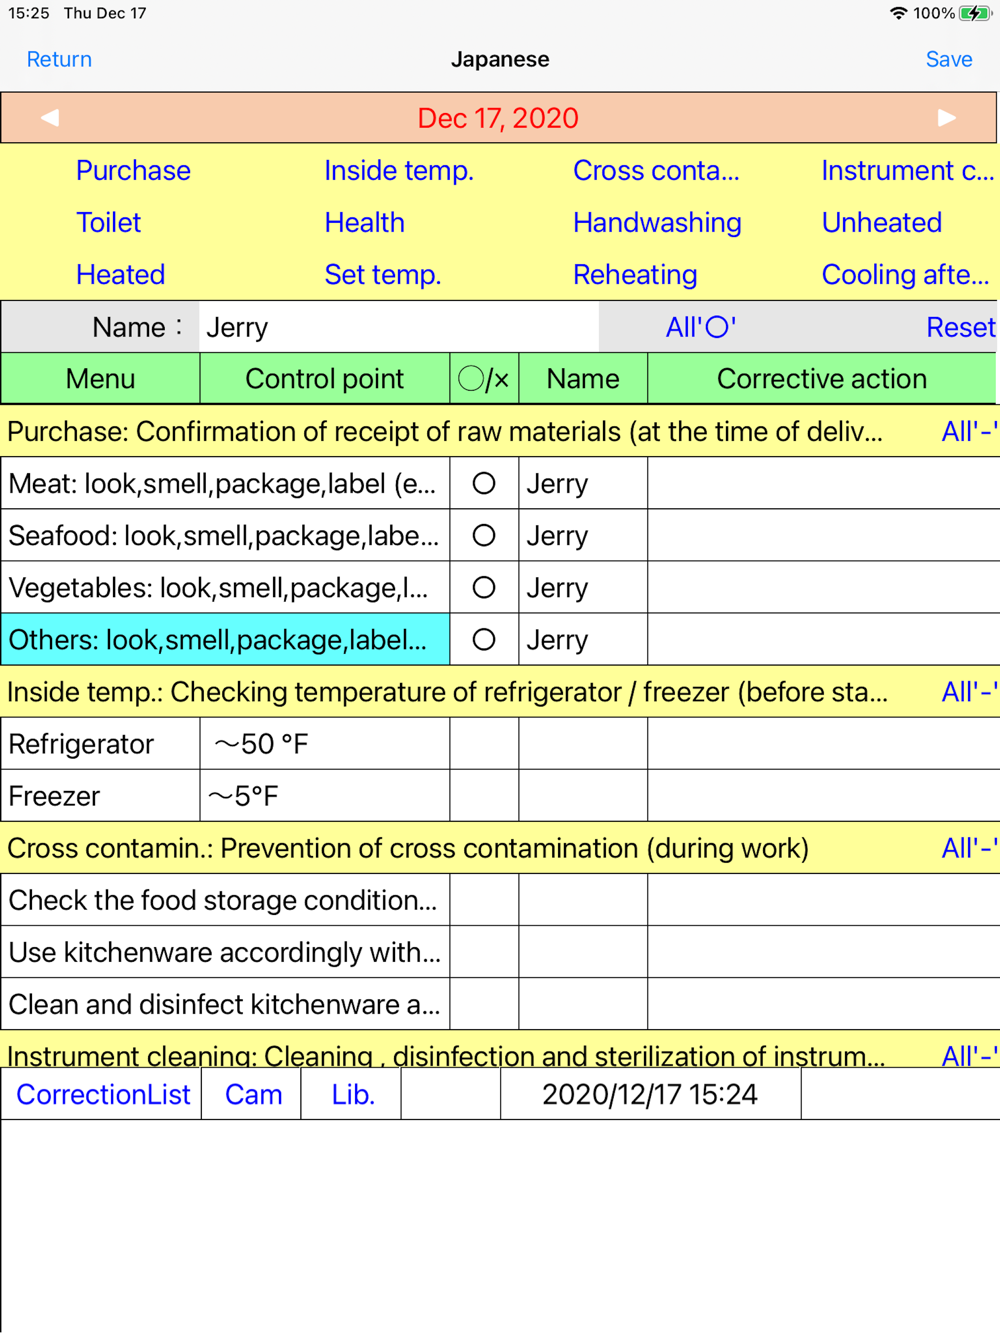
Task: Set Inside temp. section to All'-'
Action: (x=969, y=692)
